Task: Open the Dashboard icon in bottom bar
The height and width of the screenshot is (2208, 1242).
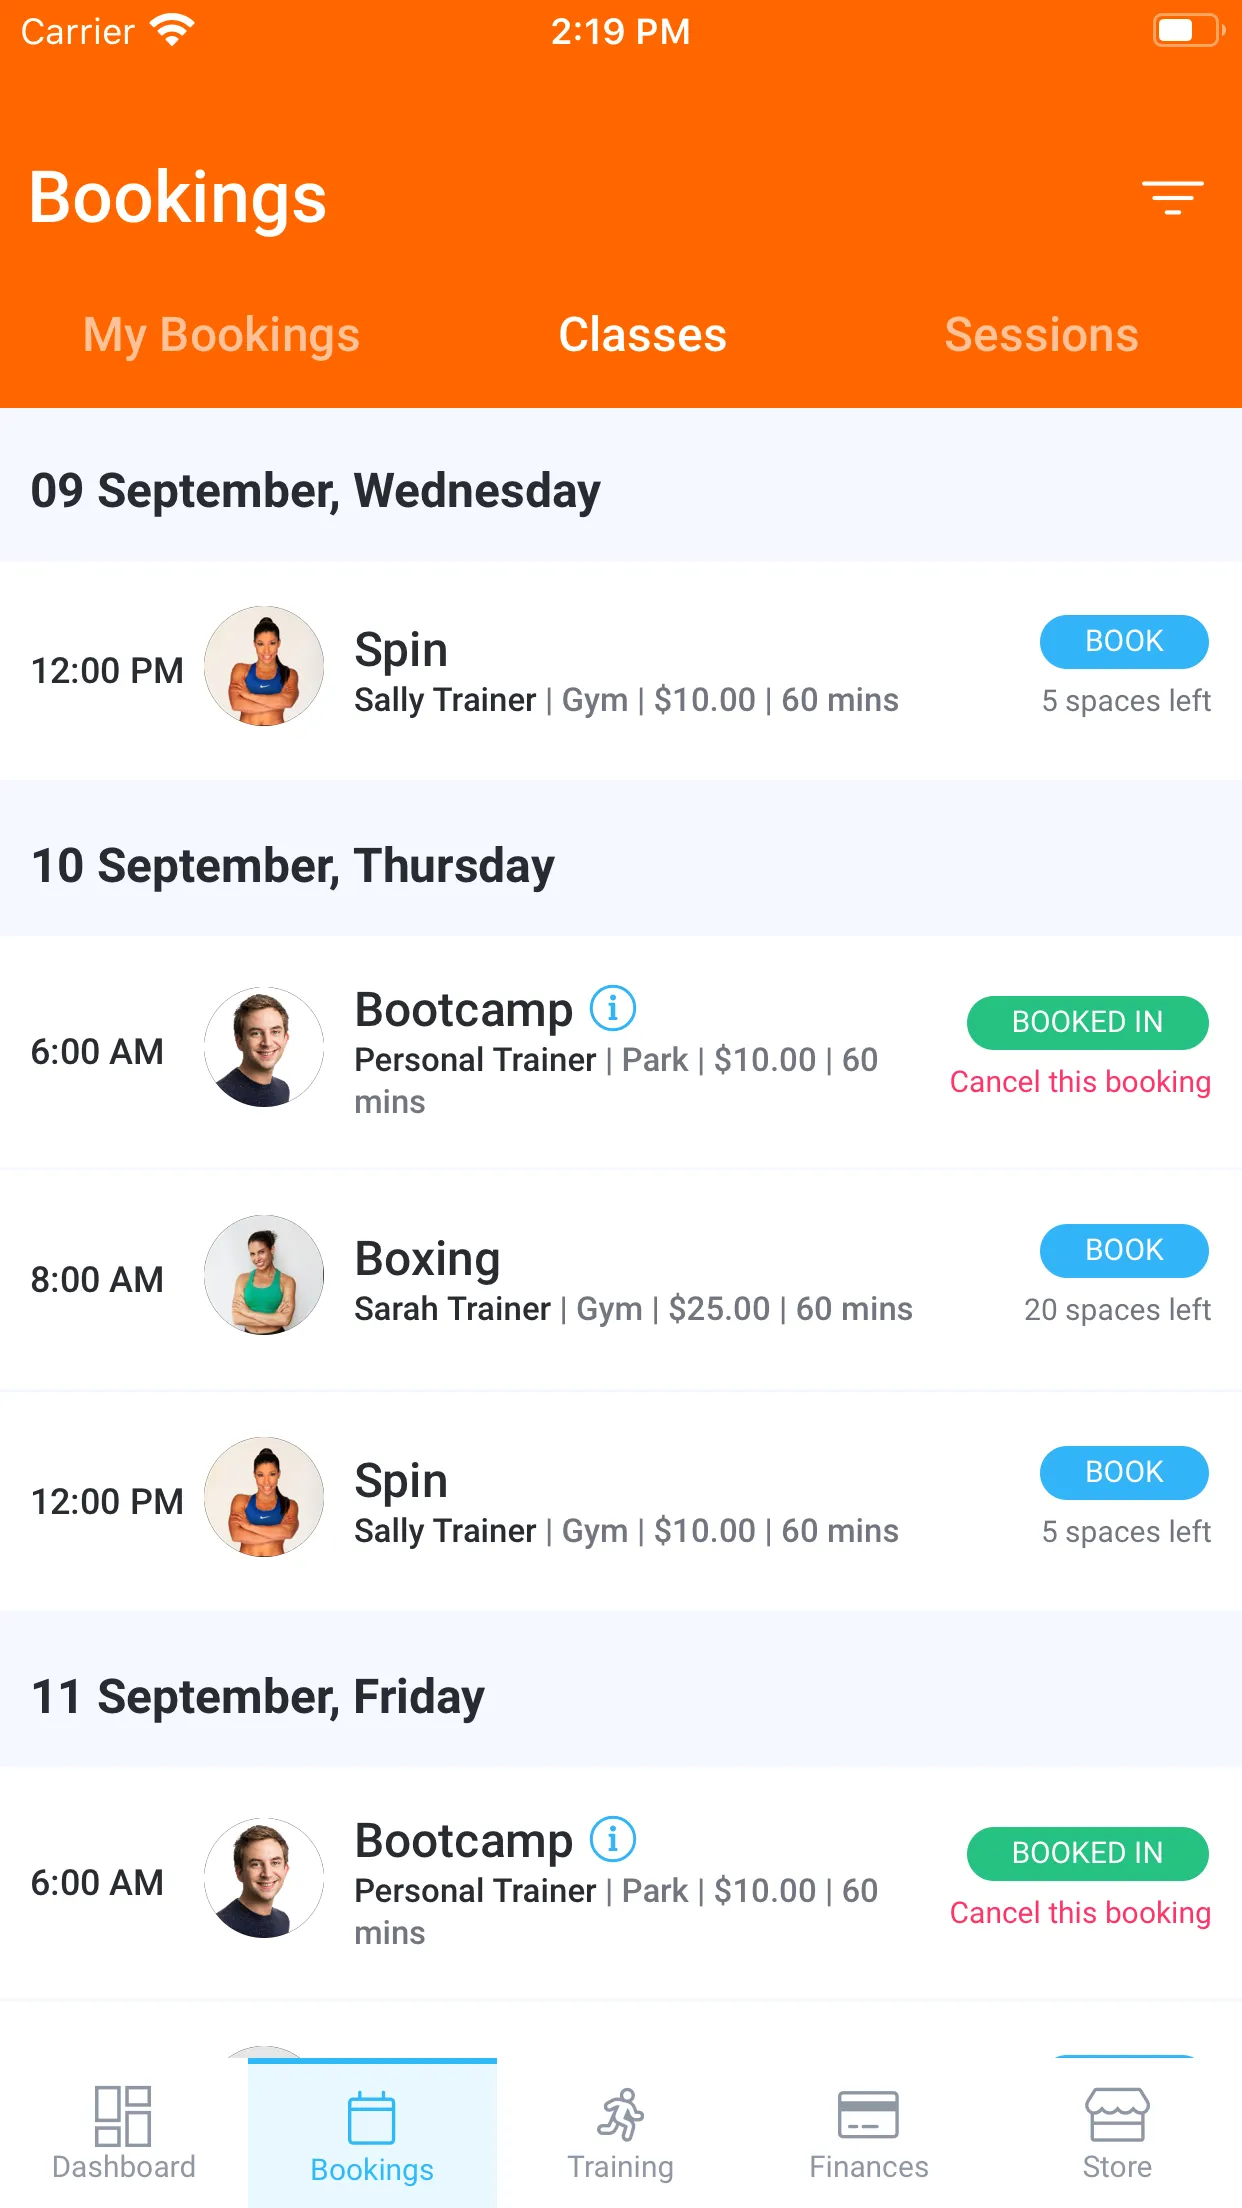Action: tap(123, 2115)
